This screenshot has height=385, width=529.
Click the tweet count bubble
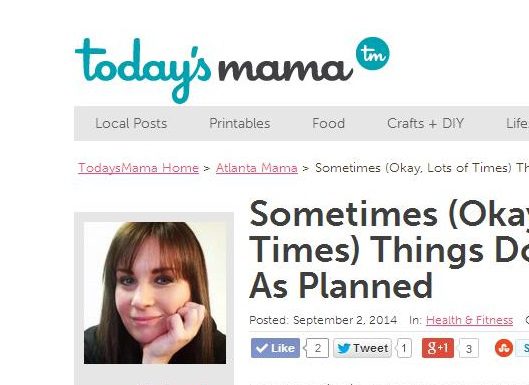403,348
